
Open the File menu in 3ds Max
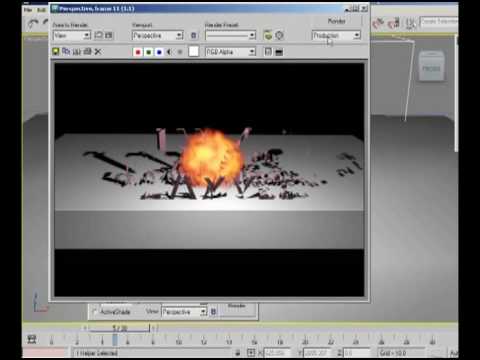(28, 10)
